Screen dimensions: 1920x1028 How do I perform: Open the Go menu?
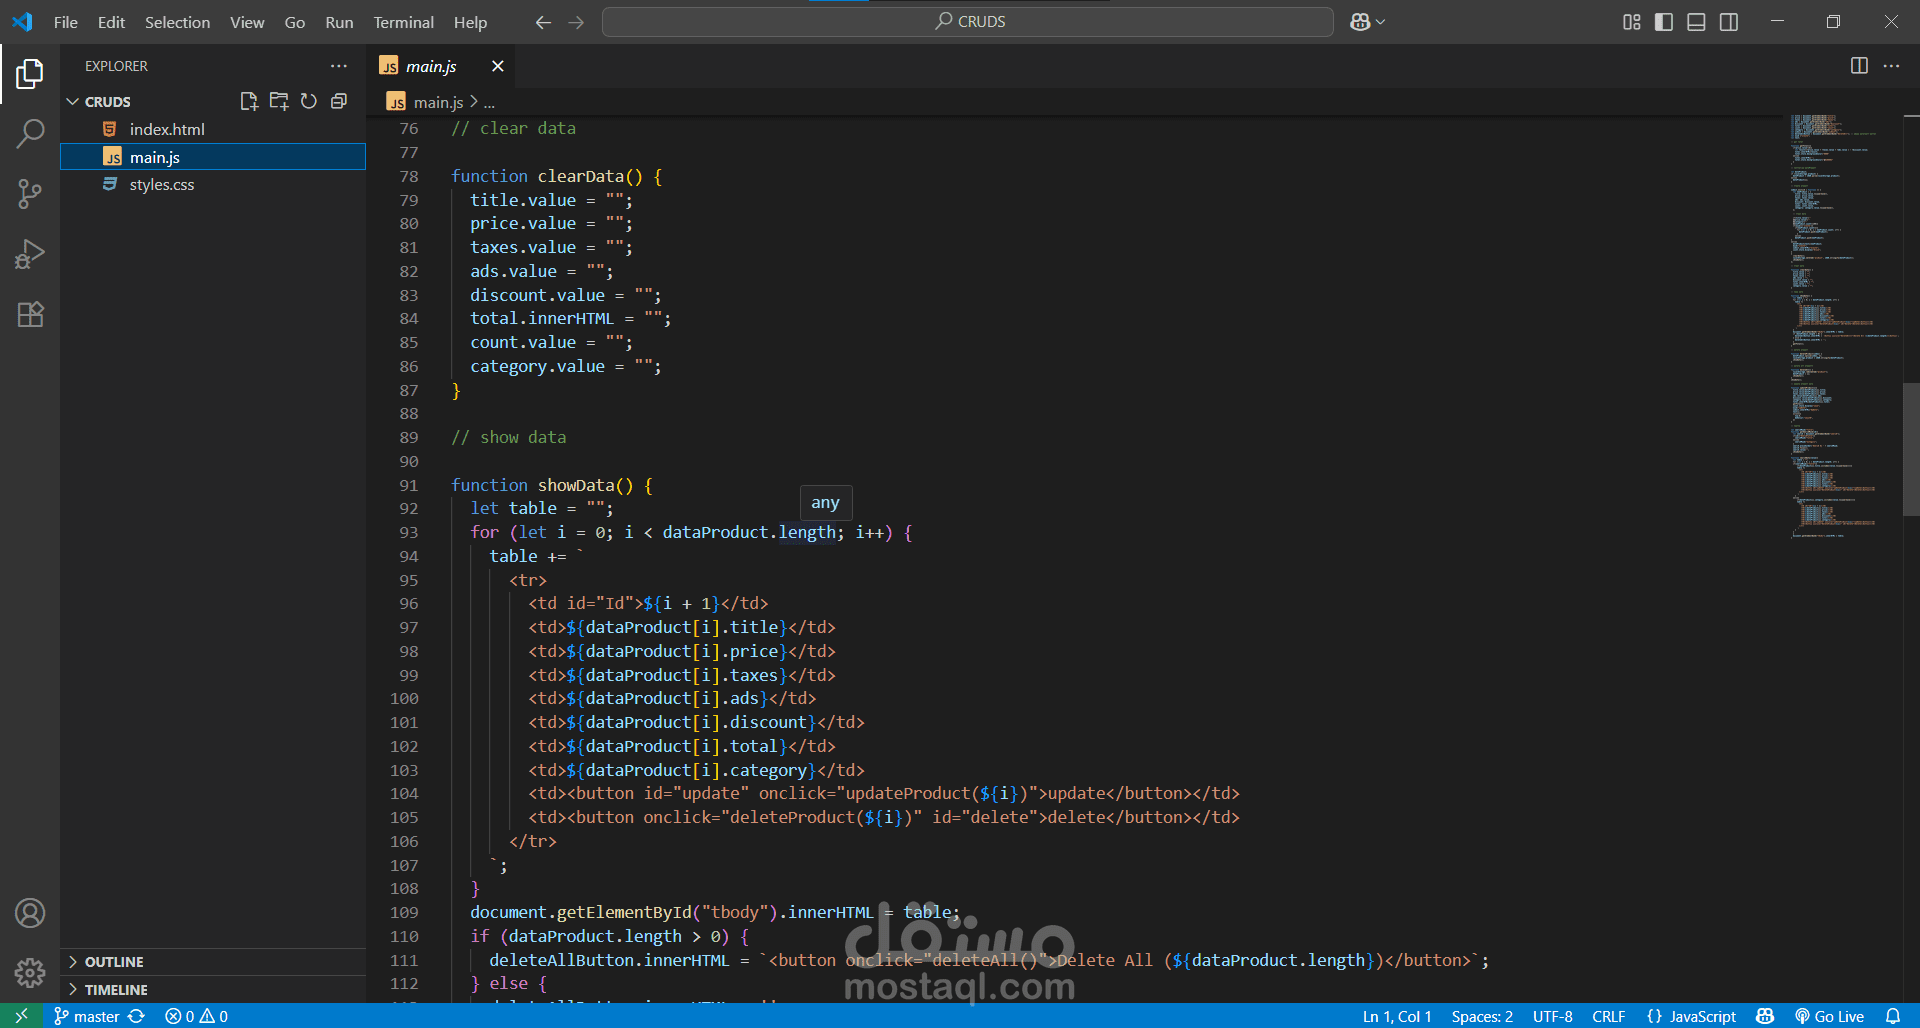[x=295, y=22]
